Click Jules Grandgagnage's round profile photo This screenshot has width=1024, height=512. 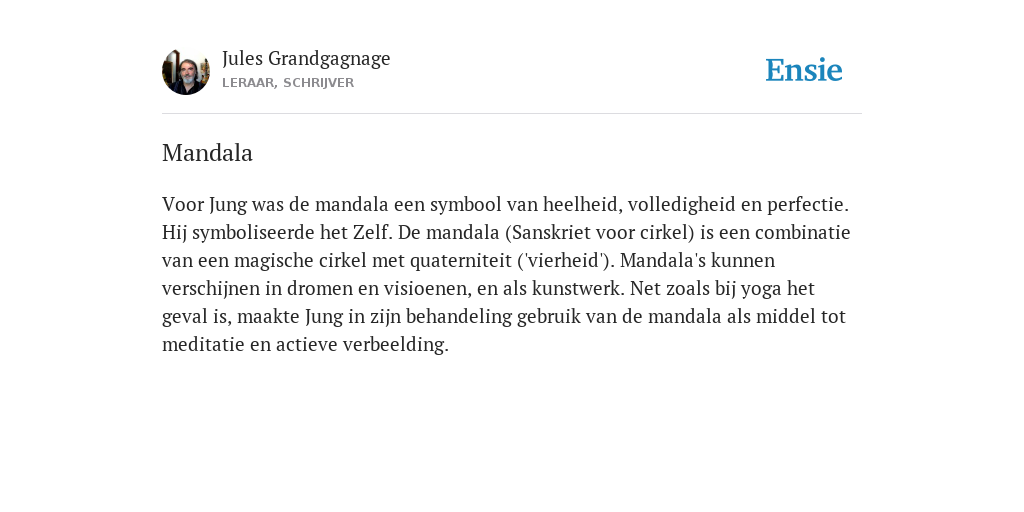185,71
